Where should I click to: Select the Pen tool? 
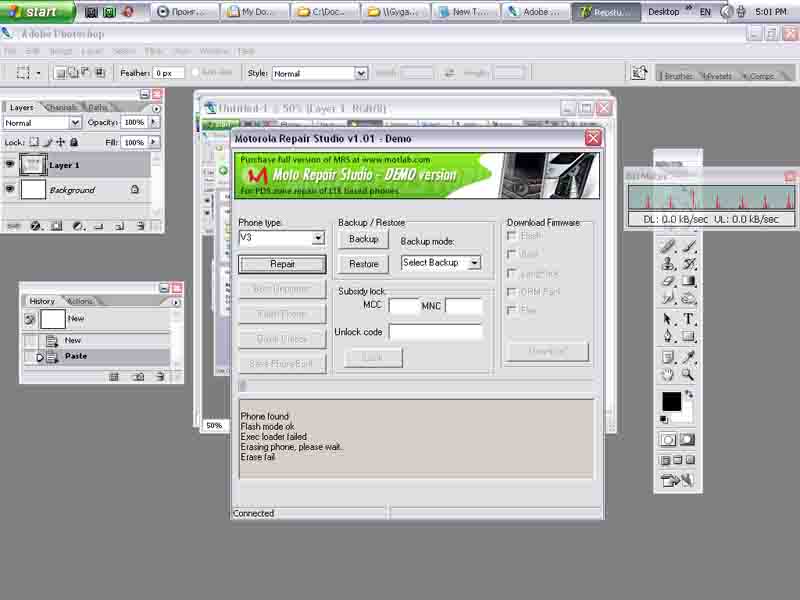click(668, 336)
